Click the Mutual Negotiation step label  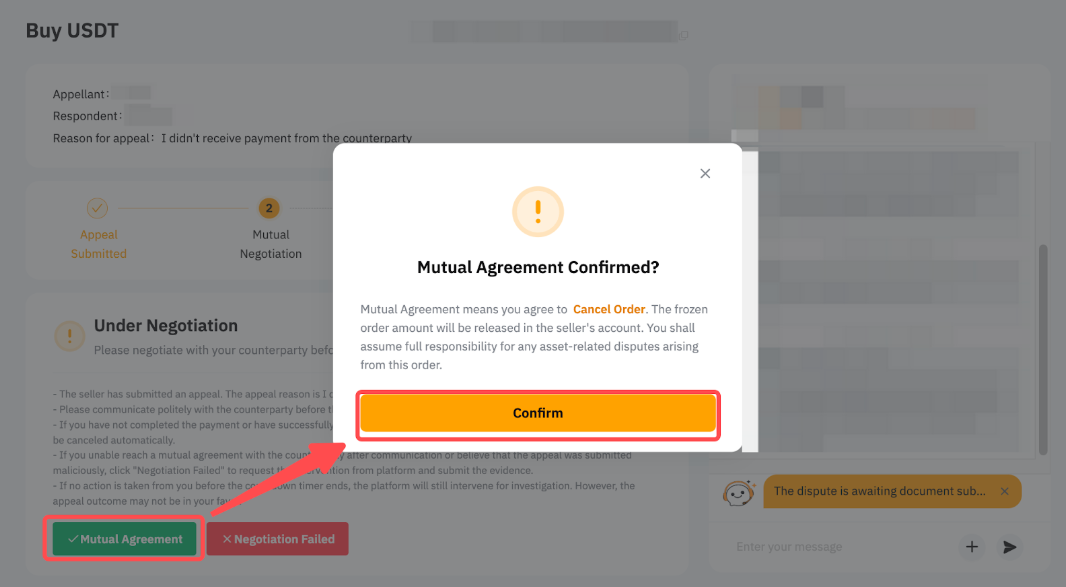(x=271, y=244)
